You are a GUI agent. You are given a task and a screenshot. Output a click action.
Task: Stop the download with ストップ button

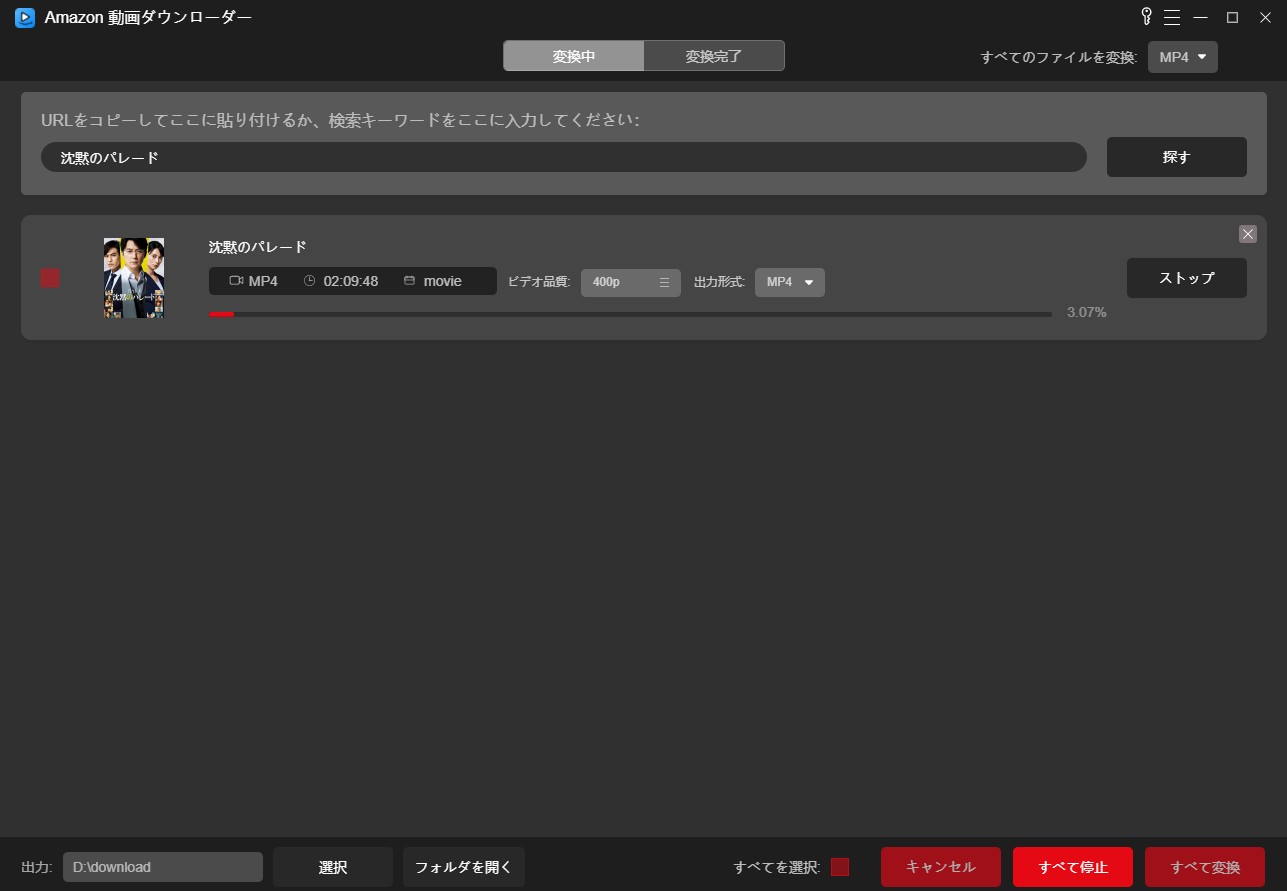coord(1187,278)
